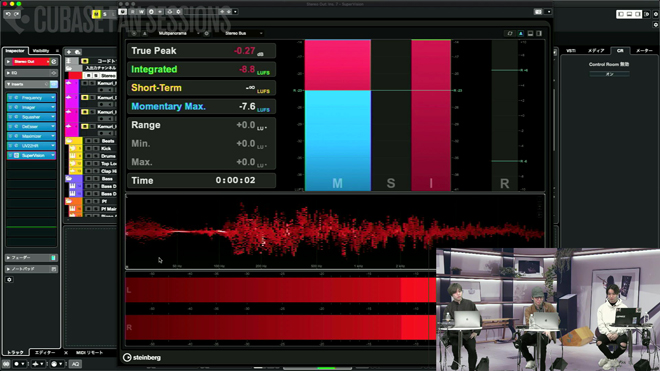Click the redo arrow icon
The height and width of the screenshot is (371, 660).
point(16,14)
